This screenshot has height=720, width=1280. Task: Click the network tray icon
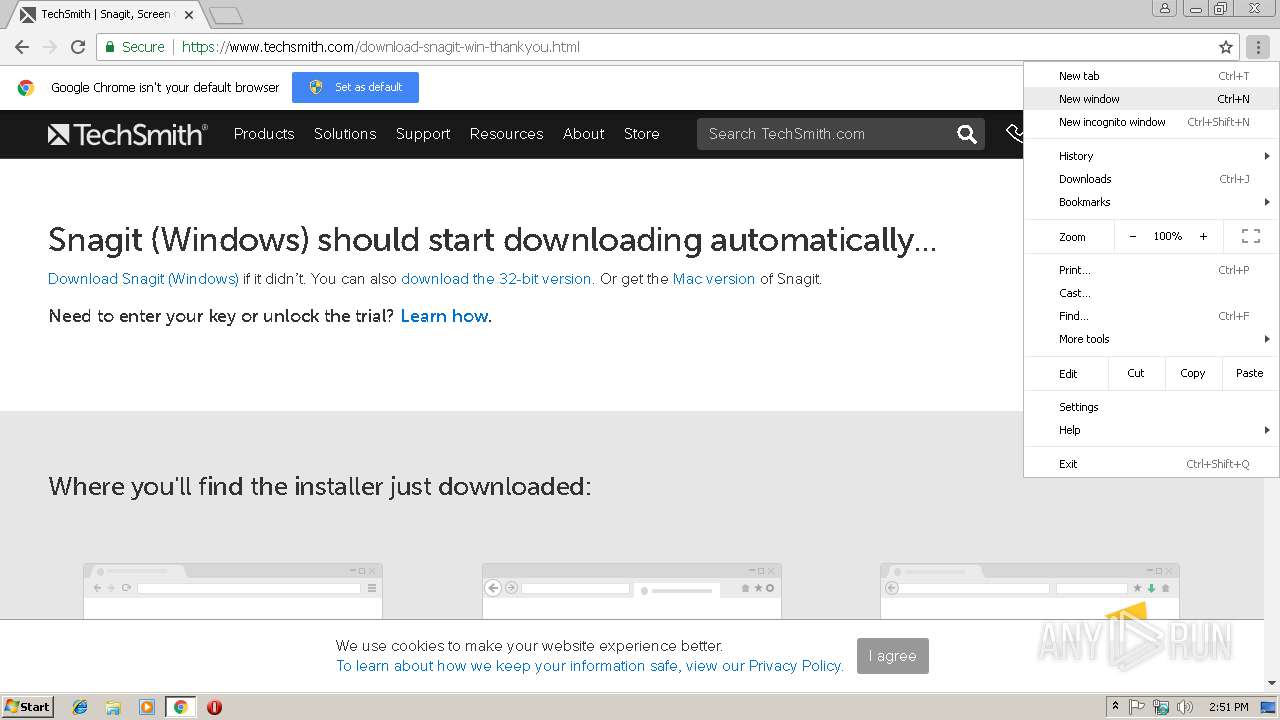pos(1161,707)
